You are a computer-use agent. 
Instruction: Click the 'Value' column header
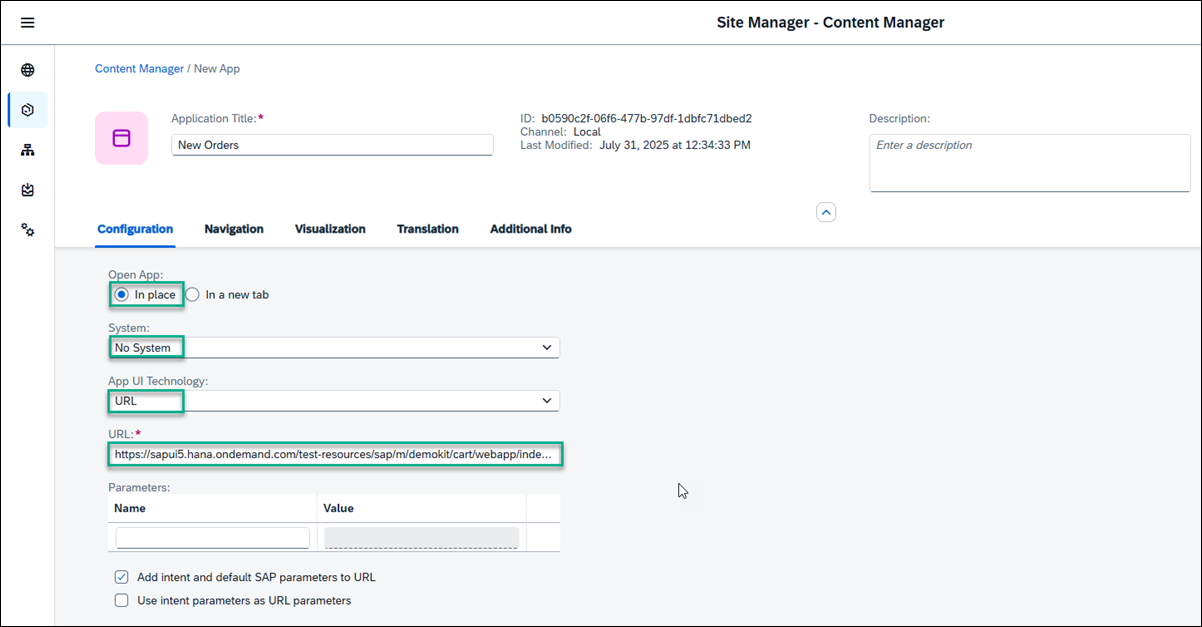click(339, 508)
